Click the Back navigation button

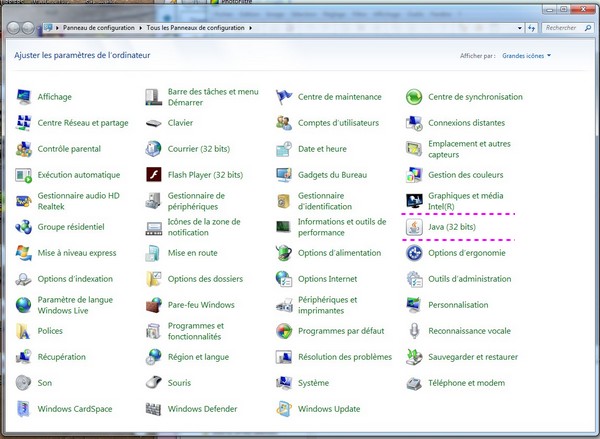click(13, 28)
